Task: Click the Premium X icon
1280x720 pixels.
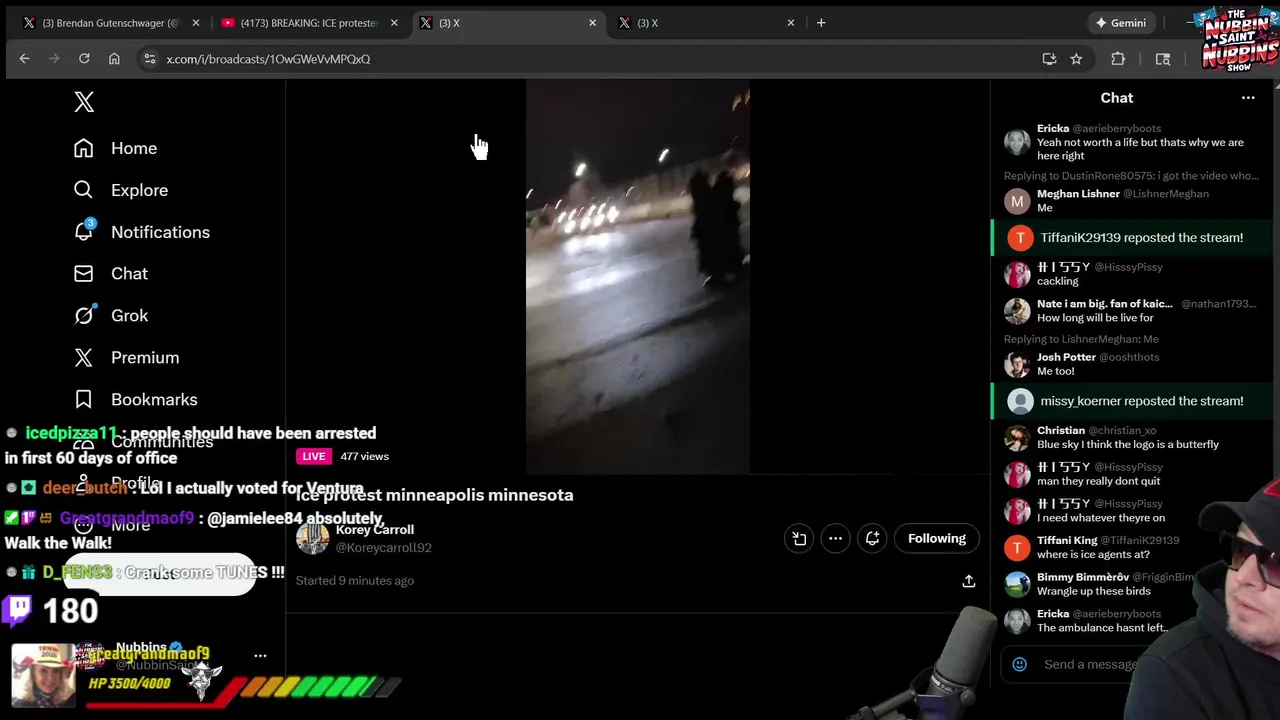Action: pos(84,358)
